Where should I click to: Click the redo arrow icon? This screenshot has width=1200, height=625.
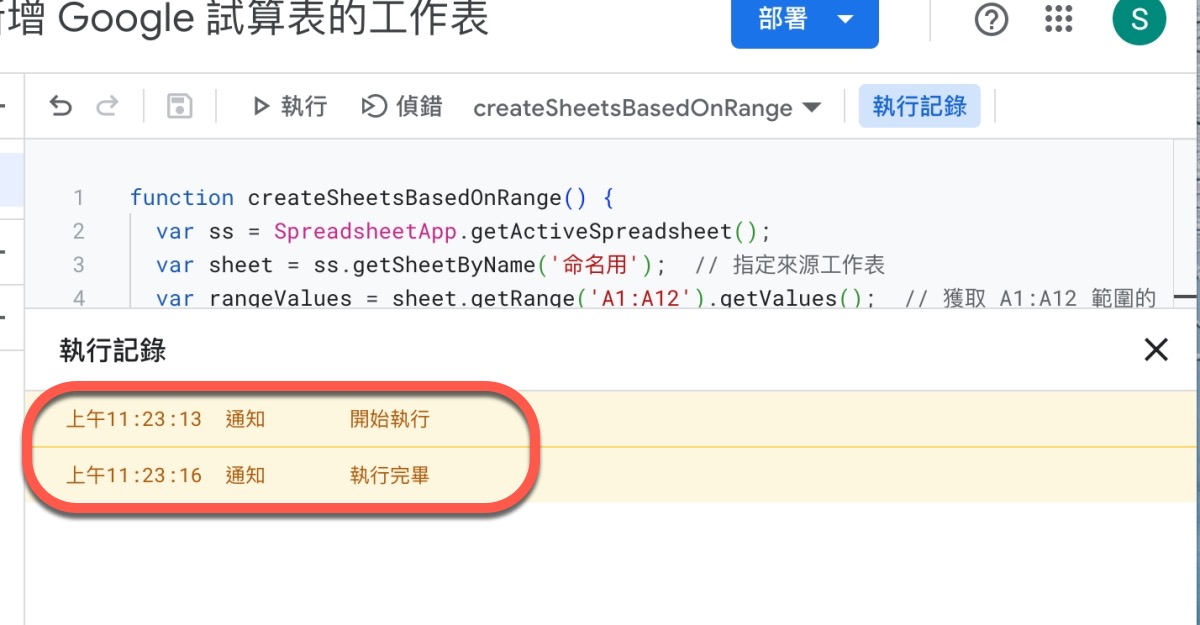[108, 107]
